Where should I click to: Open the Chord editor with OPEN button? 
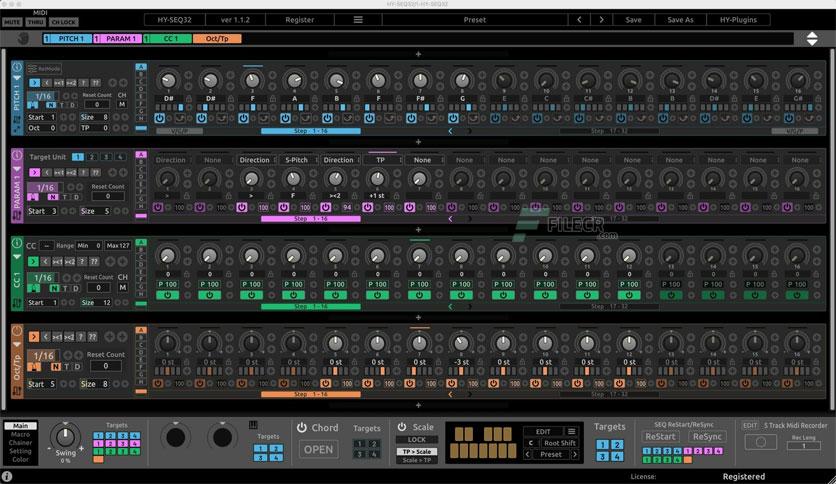(x=318, y=449)
